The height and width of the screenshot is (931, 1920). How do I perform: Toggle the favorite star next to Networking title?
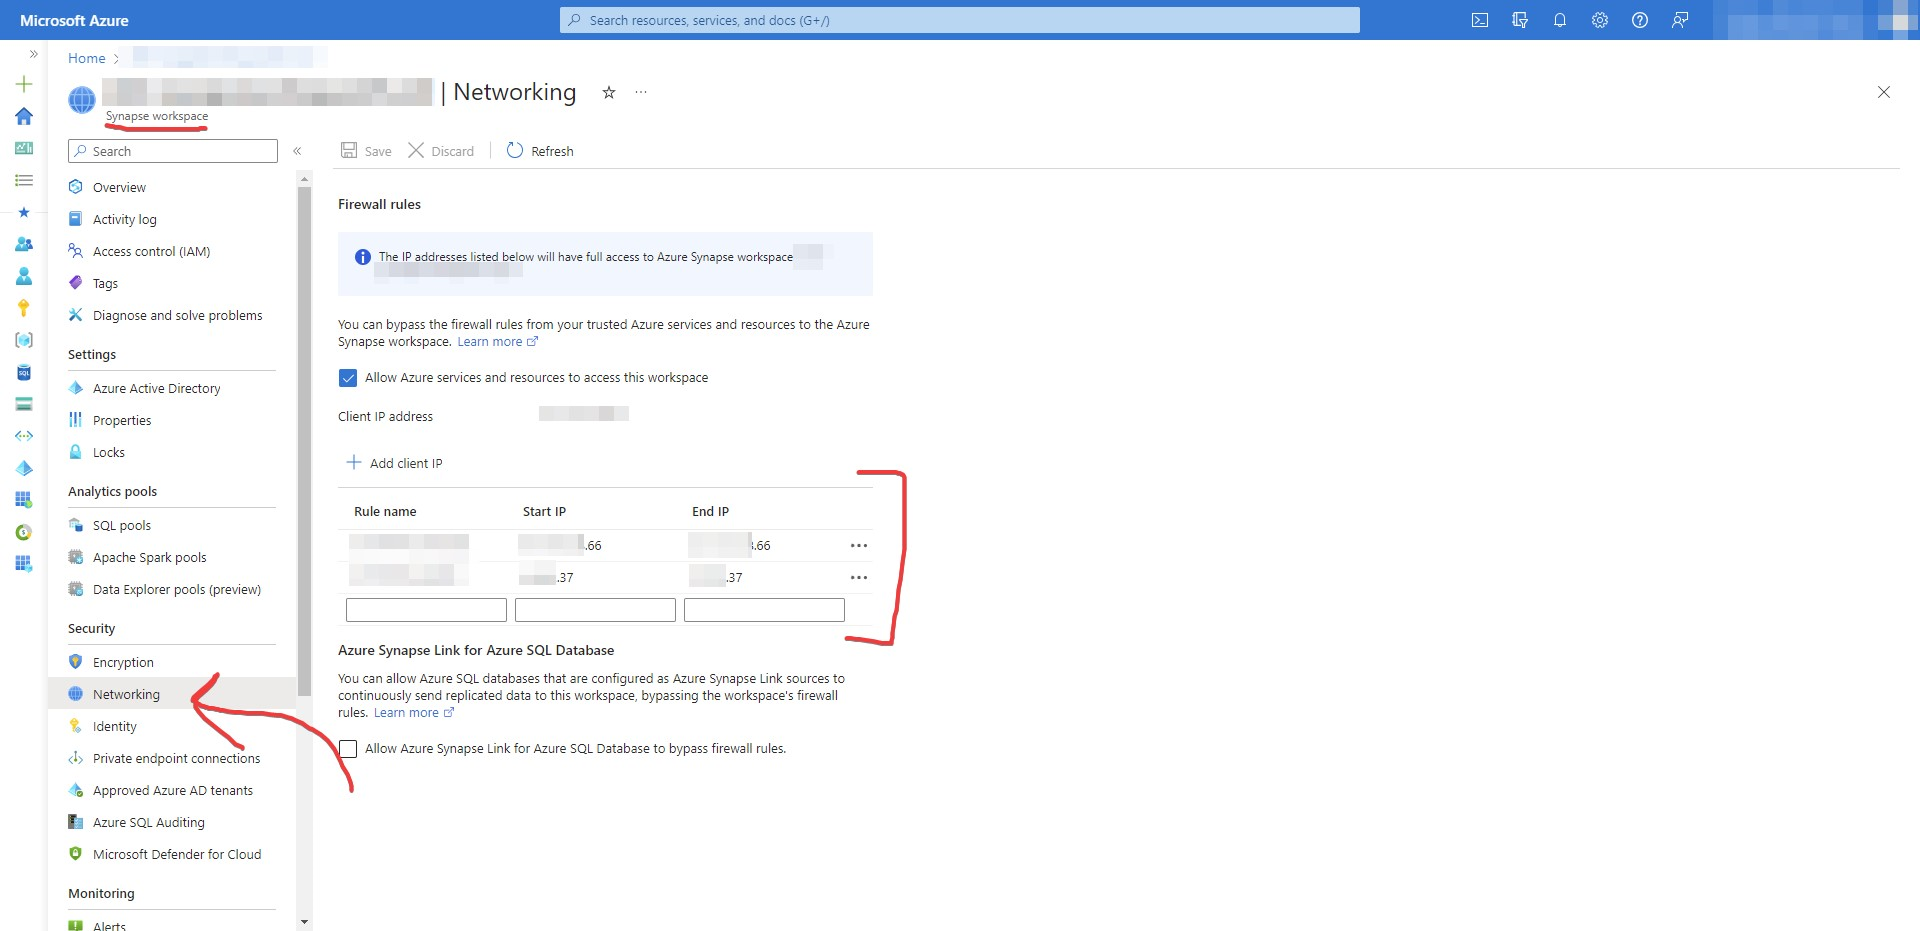(609, 92)
